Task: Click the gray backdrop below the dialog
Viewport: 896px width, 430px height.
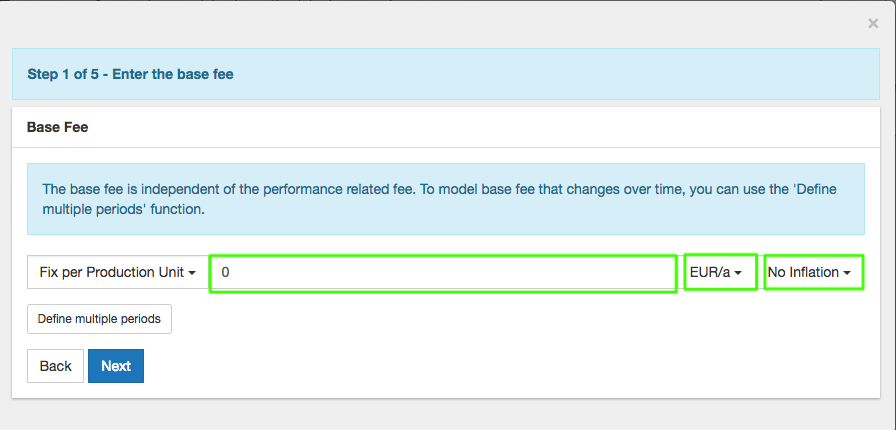Action: [446, 415]
